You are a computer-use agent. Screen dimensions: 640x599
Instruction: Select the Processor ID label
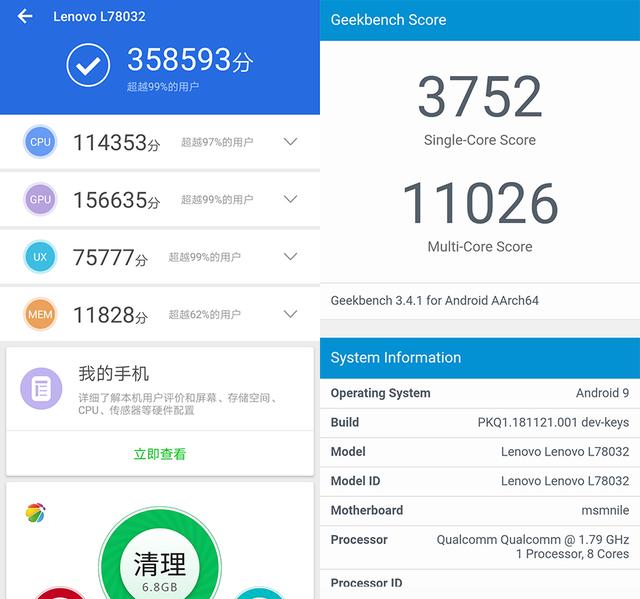(367, 583)
